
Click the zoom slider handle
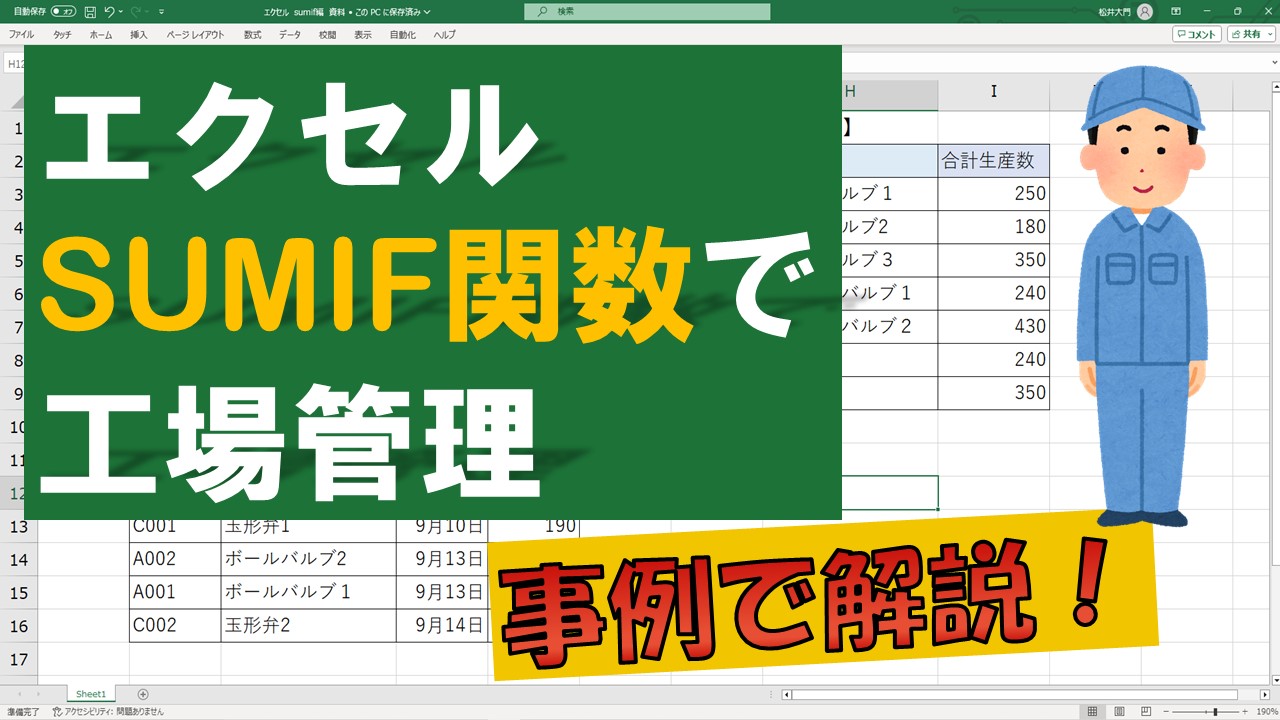click(1215, 712)
